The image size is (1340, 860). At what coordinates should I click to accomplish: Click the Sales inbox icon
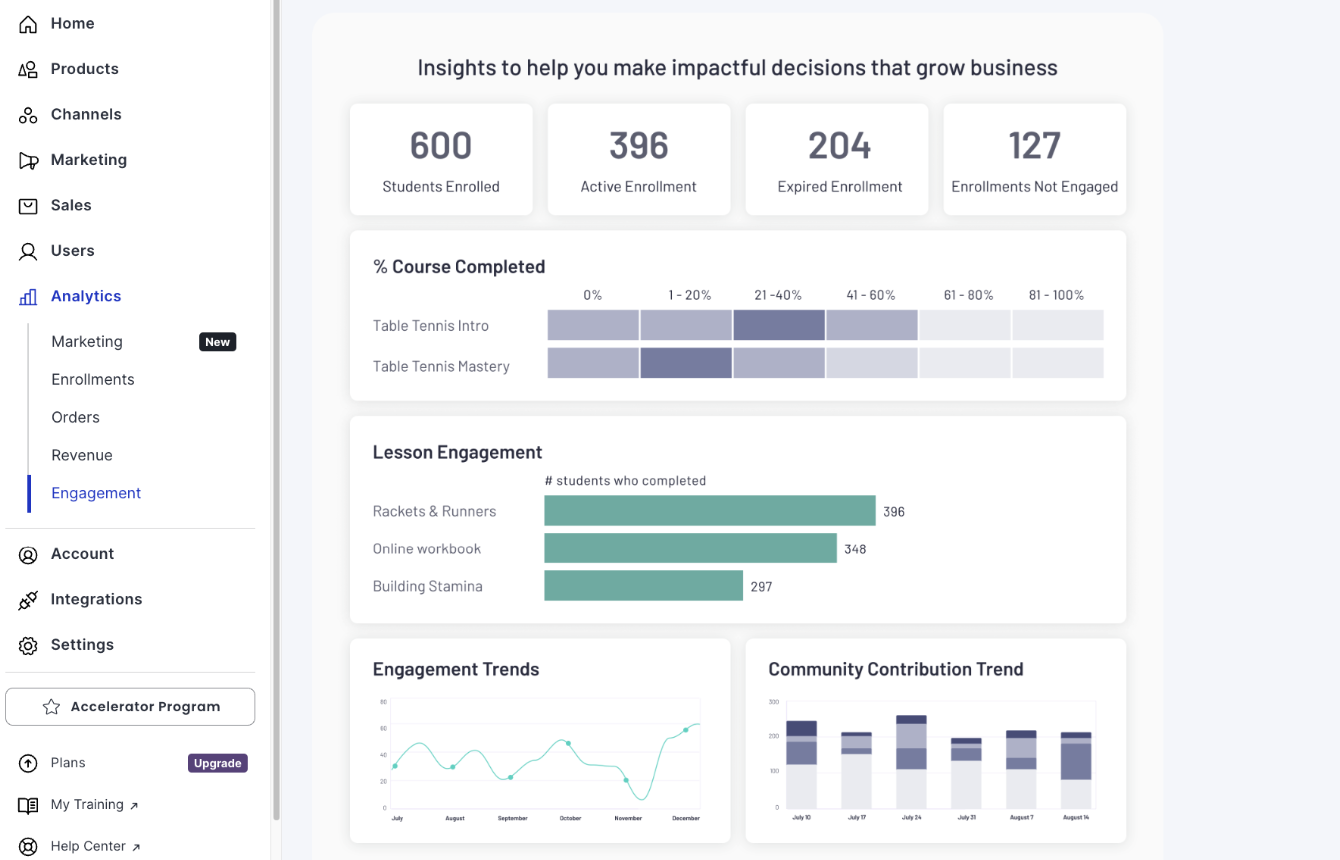[x=28, y=206]
